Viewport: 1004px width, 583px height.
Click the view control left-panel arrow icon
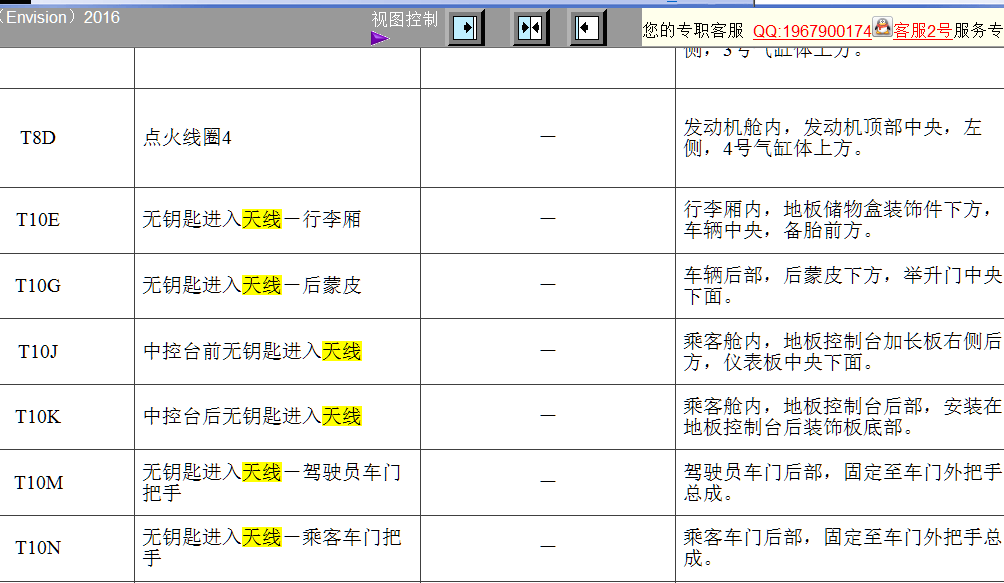click(x=465, y=28)
